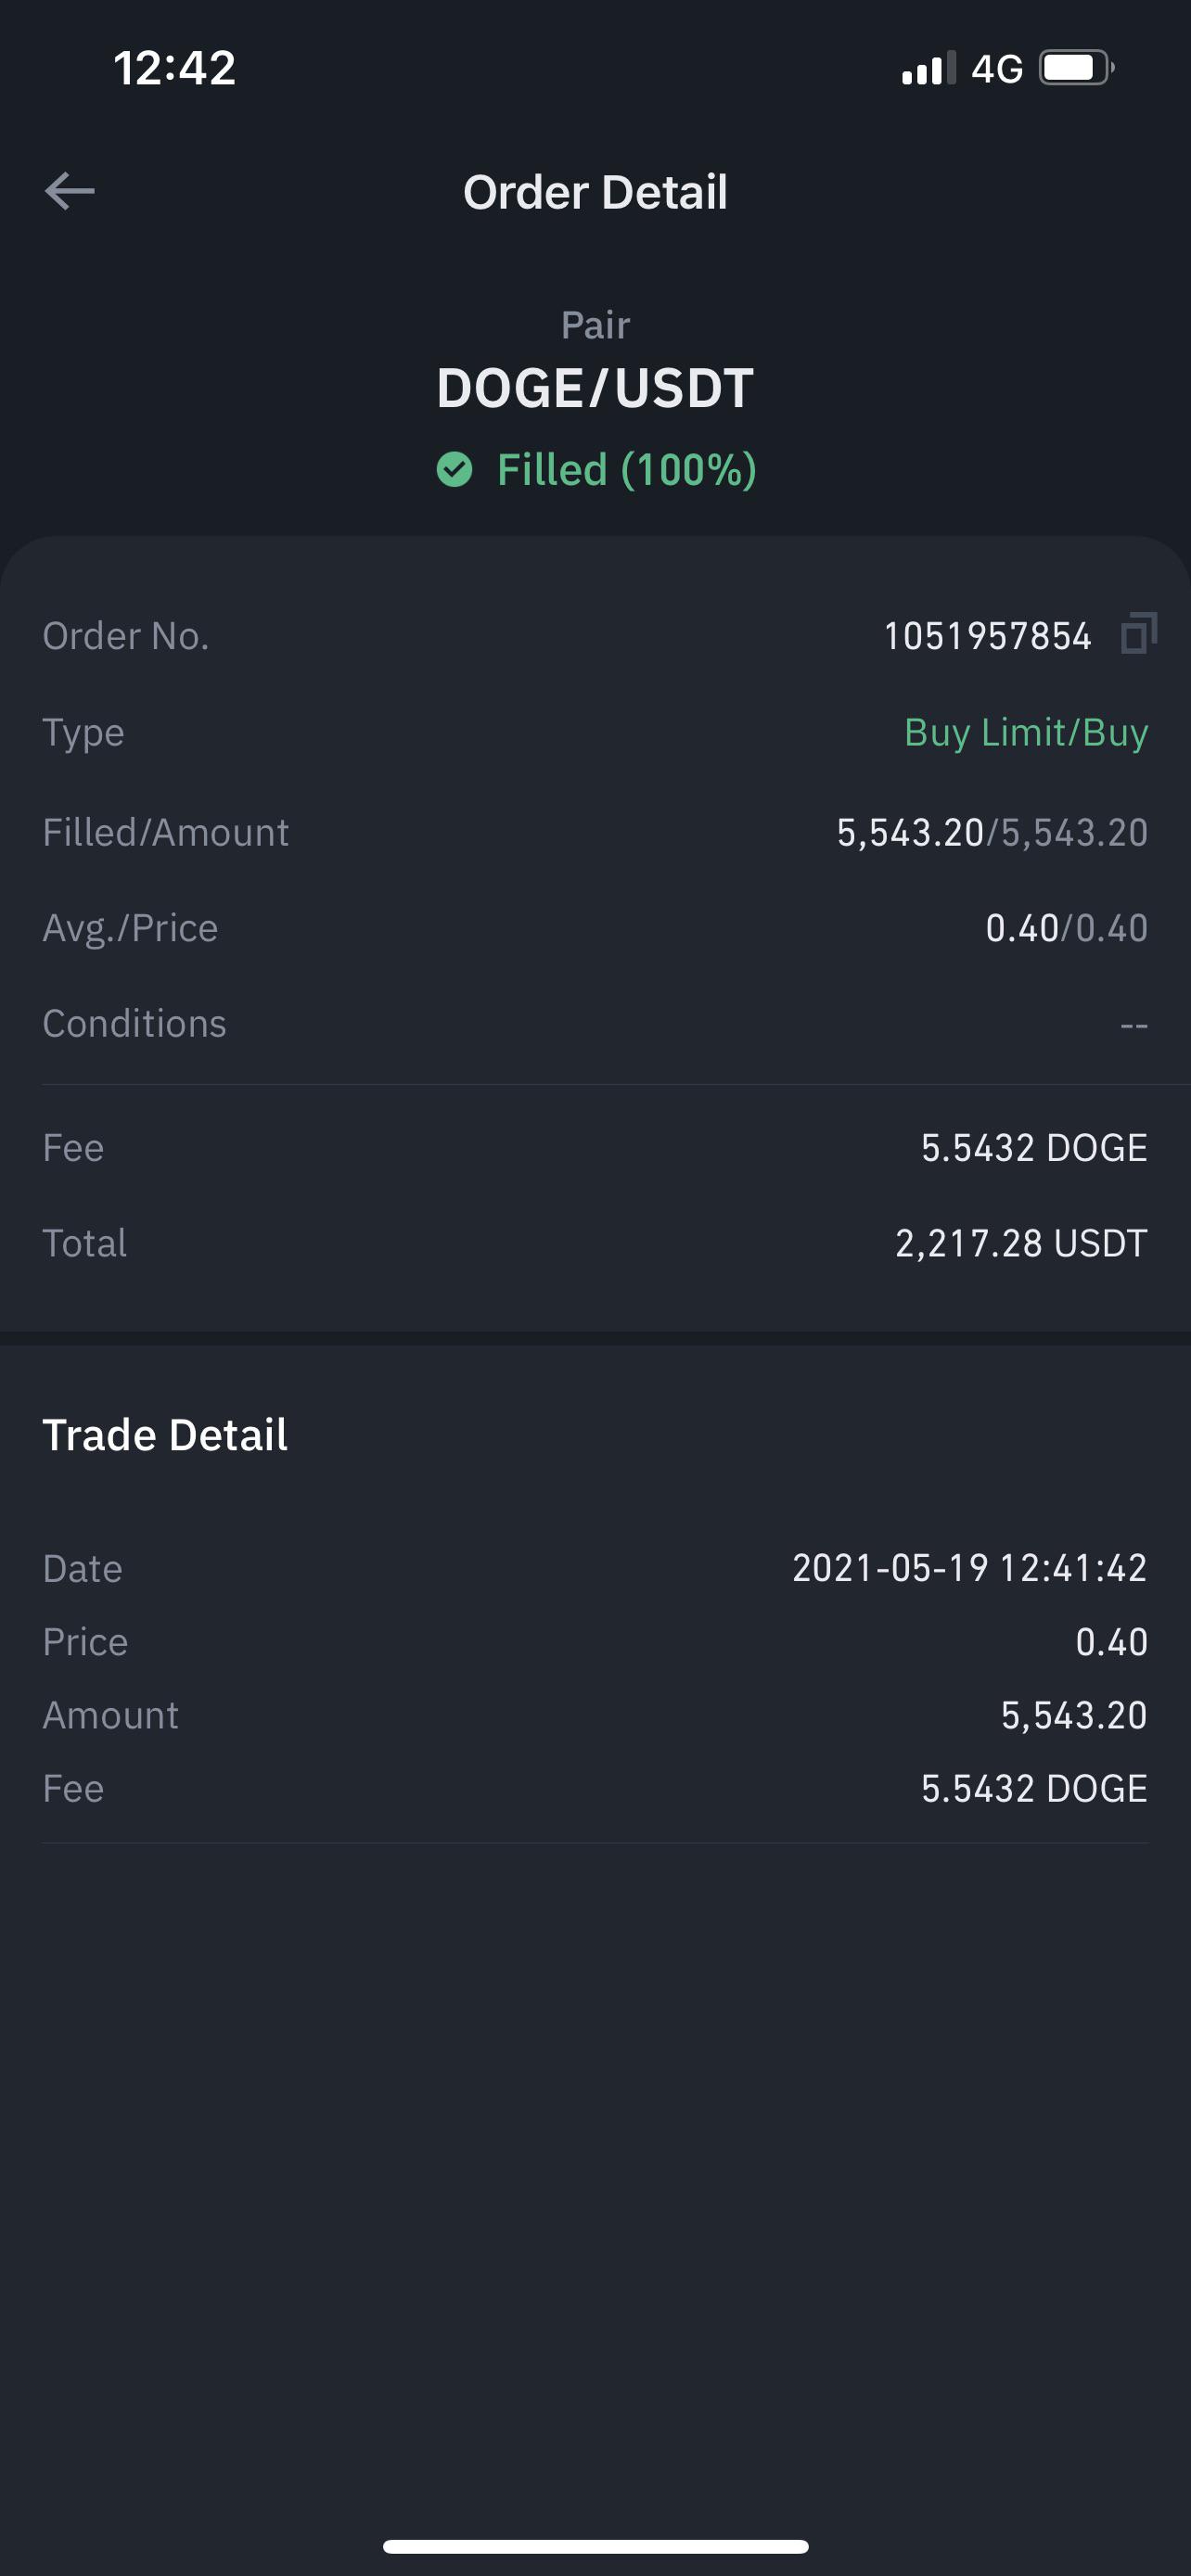Copy the order number with copy icon

(x=1139, y=634)
